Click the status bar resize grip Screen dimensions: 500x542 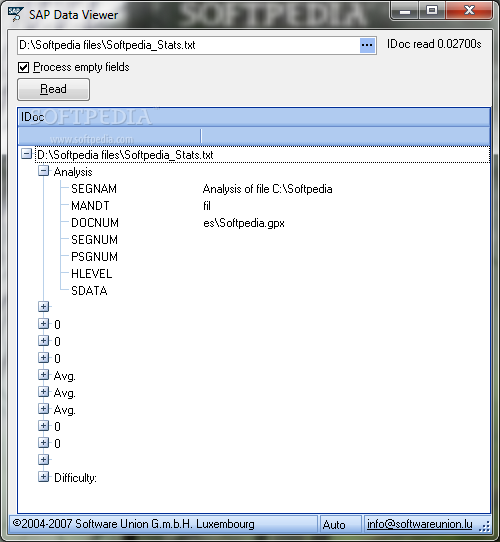(x=485, y=526)
